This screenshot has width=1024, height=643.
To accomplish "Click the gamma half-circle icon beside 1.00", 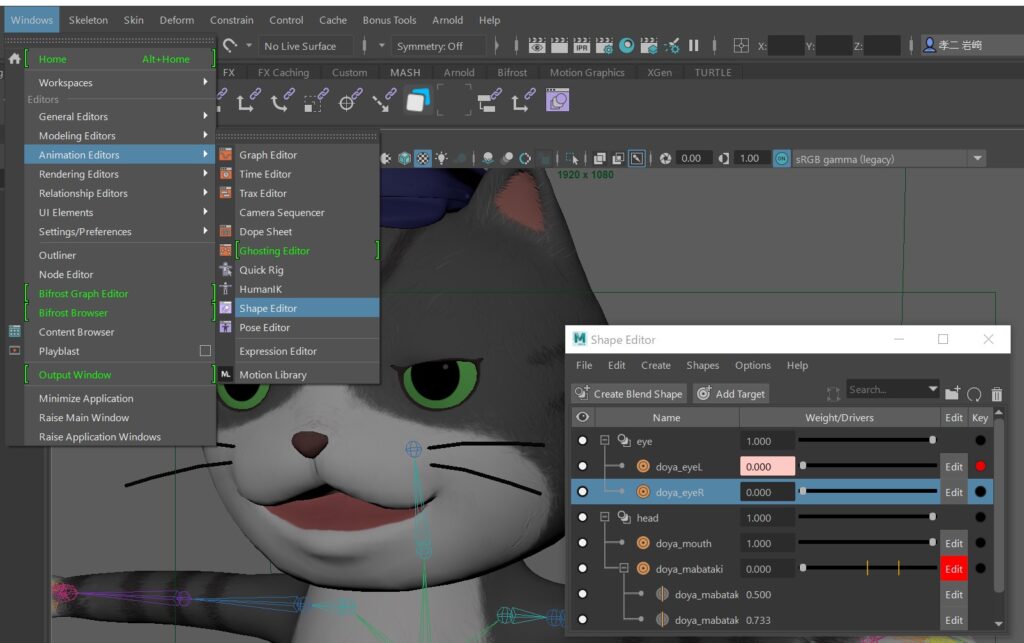I will (724, 158).
